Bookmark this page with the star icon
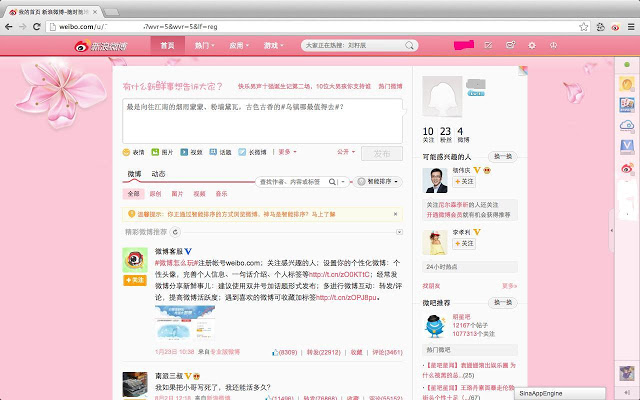The height and width of the screenshot is (400, 640). click(x=584, y=27)
